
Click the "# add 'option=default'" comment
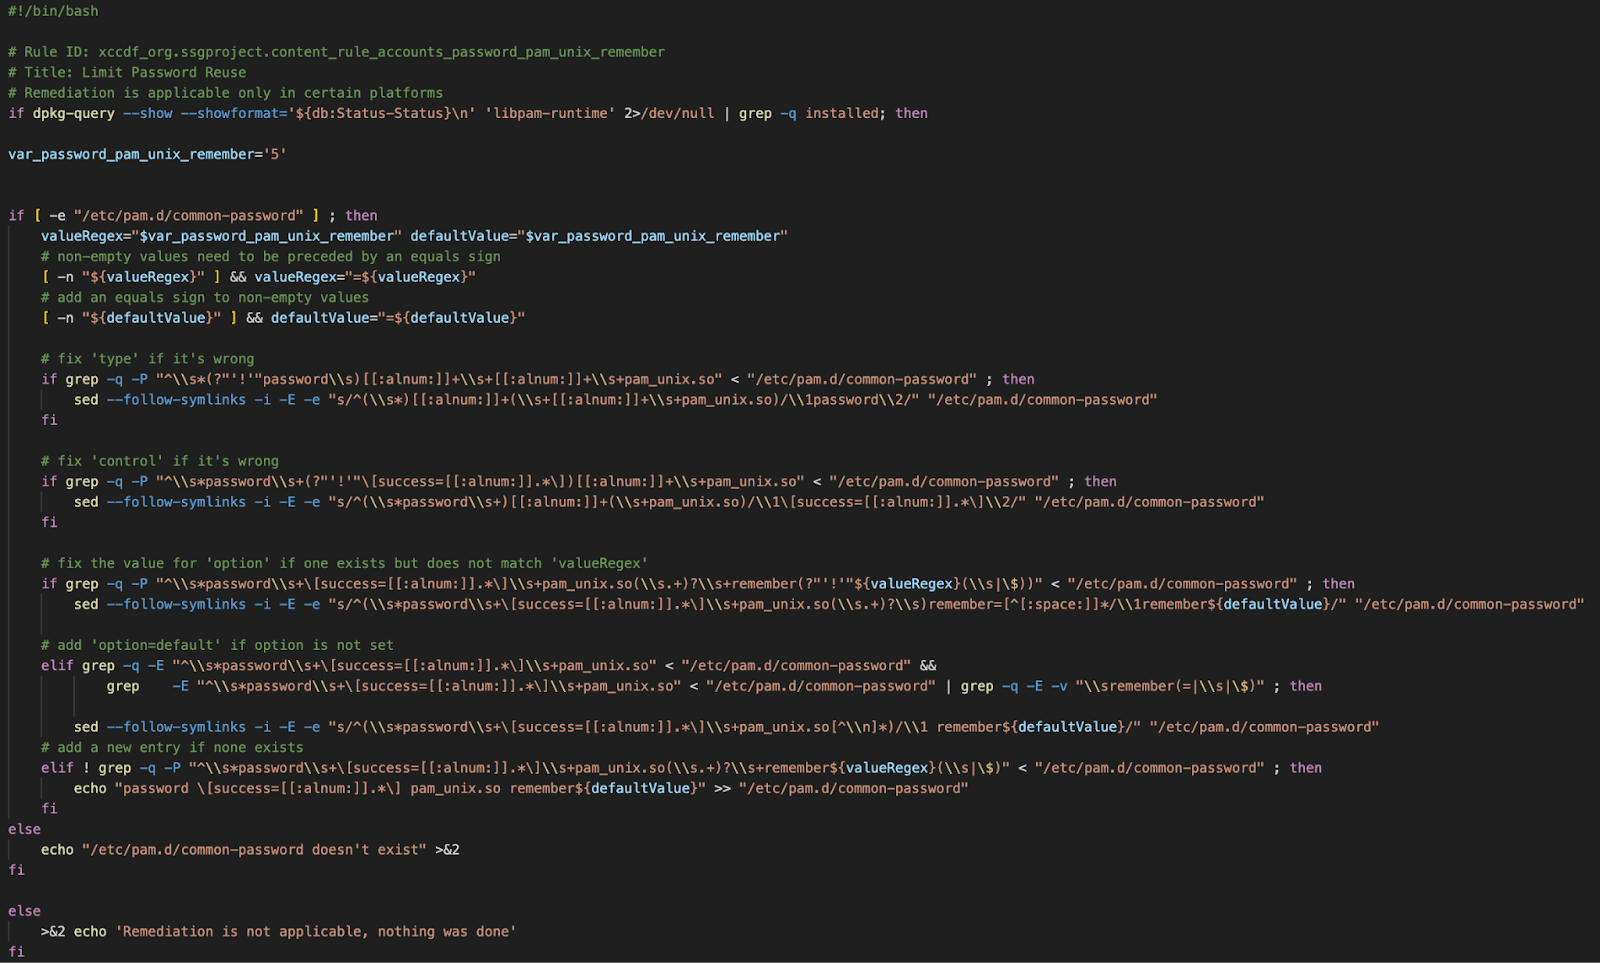coord(217,645)
